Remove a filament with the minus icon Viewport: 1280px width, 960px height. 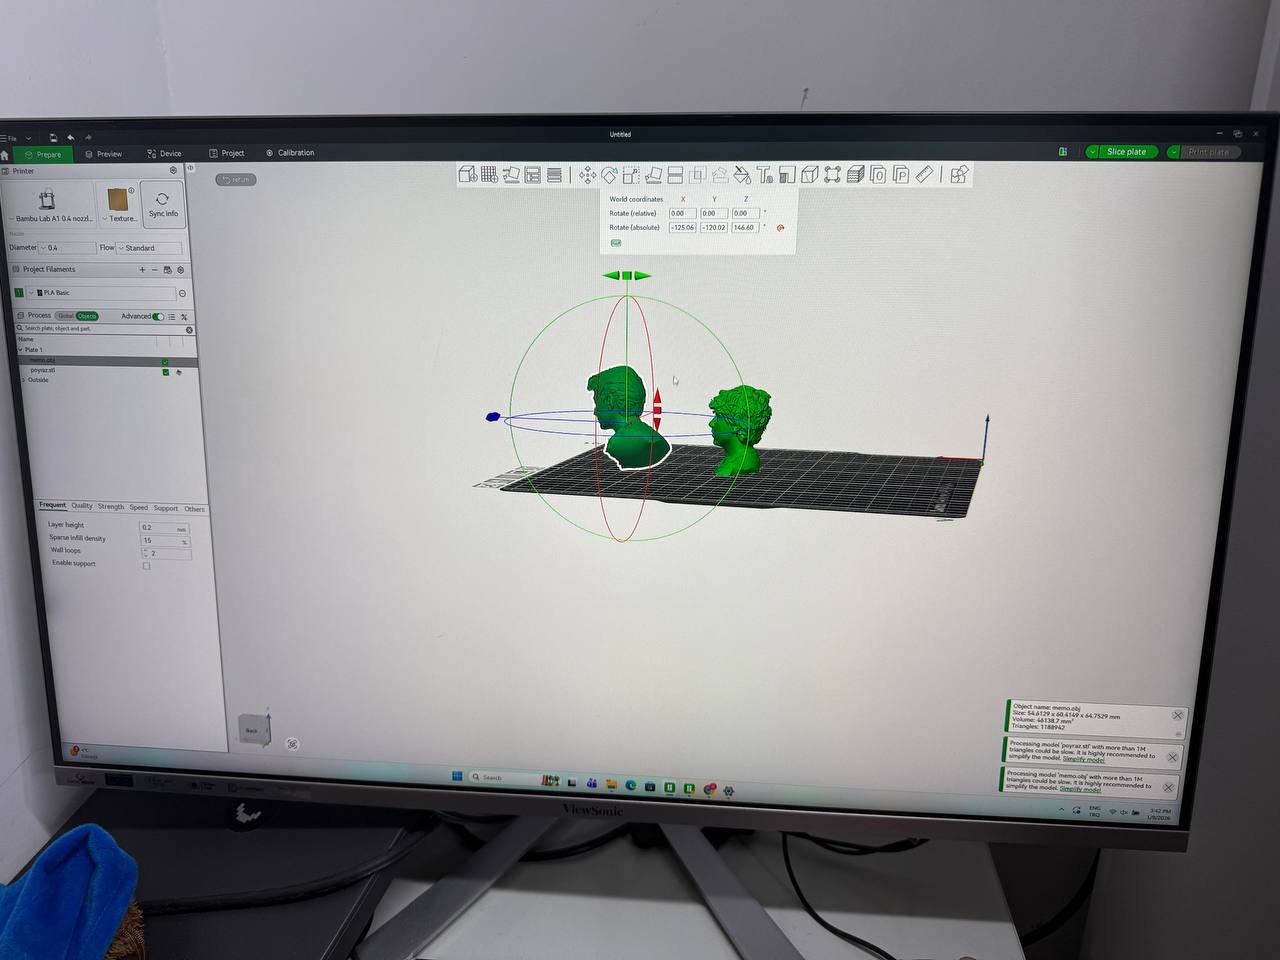pyautogui.click(x=154, y=270)
